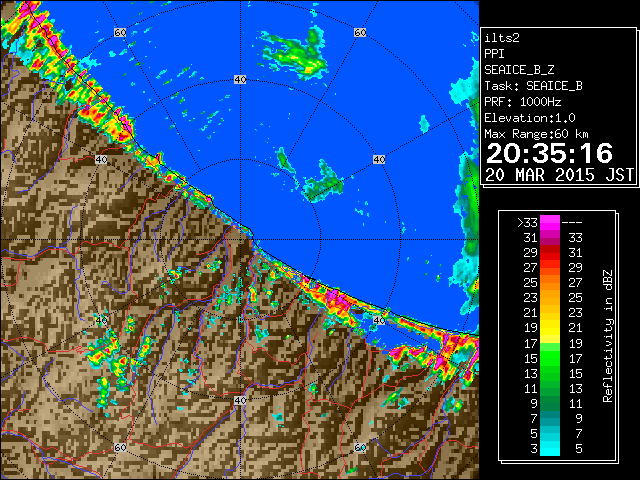Click the "---" legend label

point(572,222)
